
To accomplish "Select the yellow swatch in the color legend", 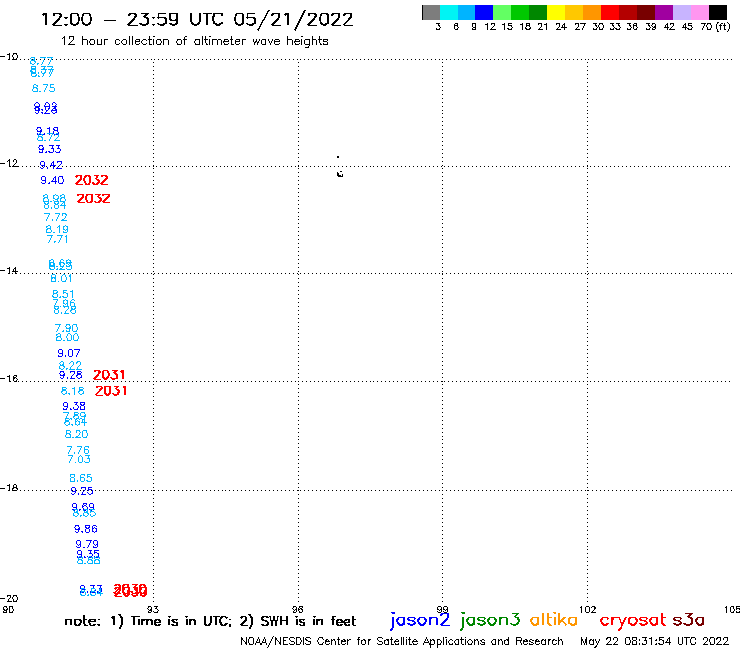I will pos(556,12).
